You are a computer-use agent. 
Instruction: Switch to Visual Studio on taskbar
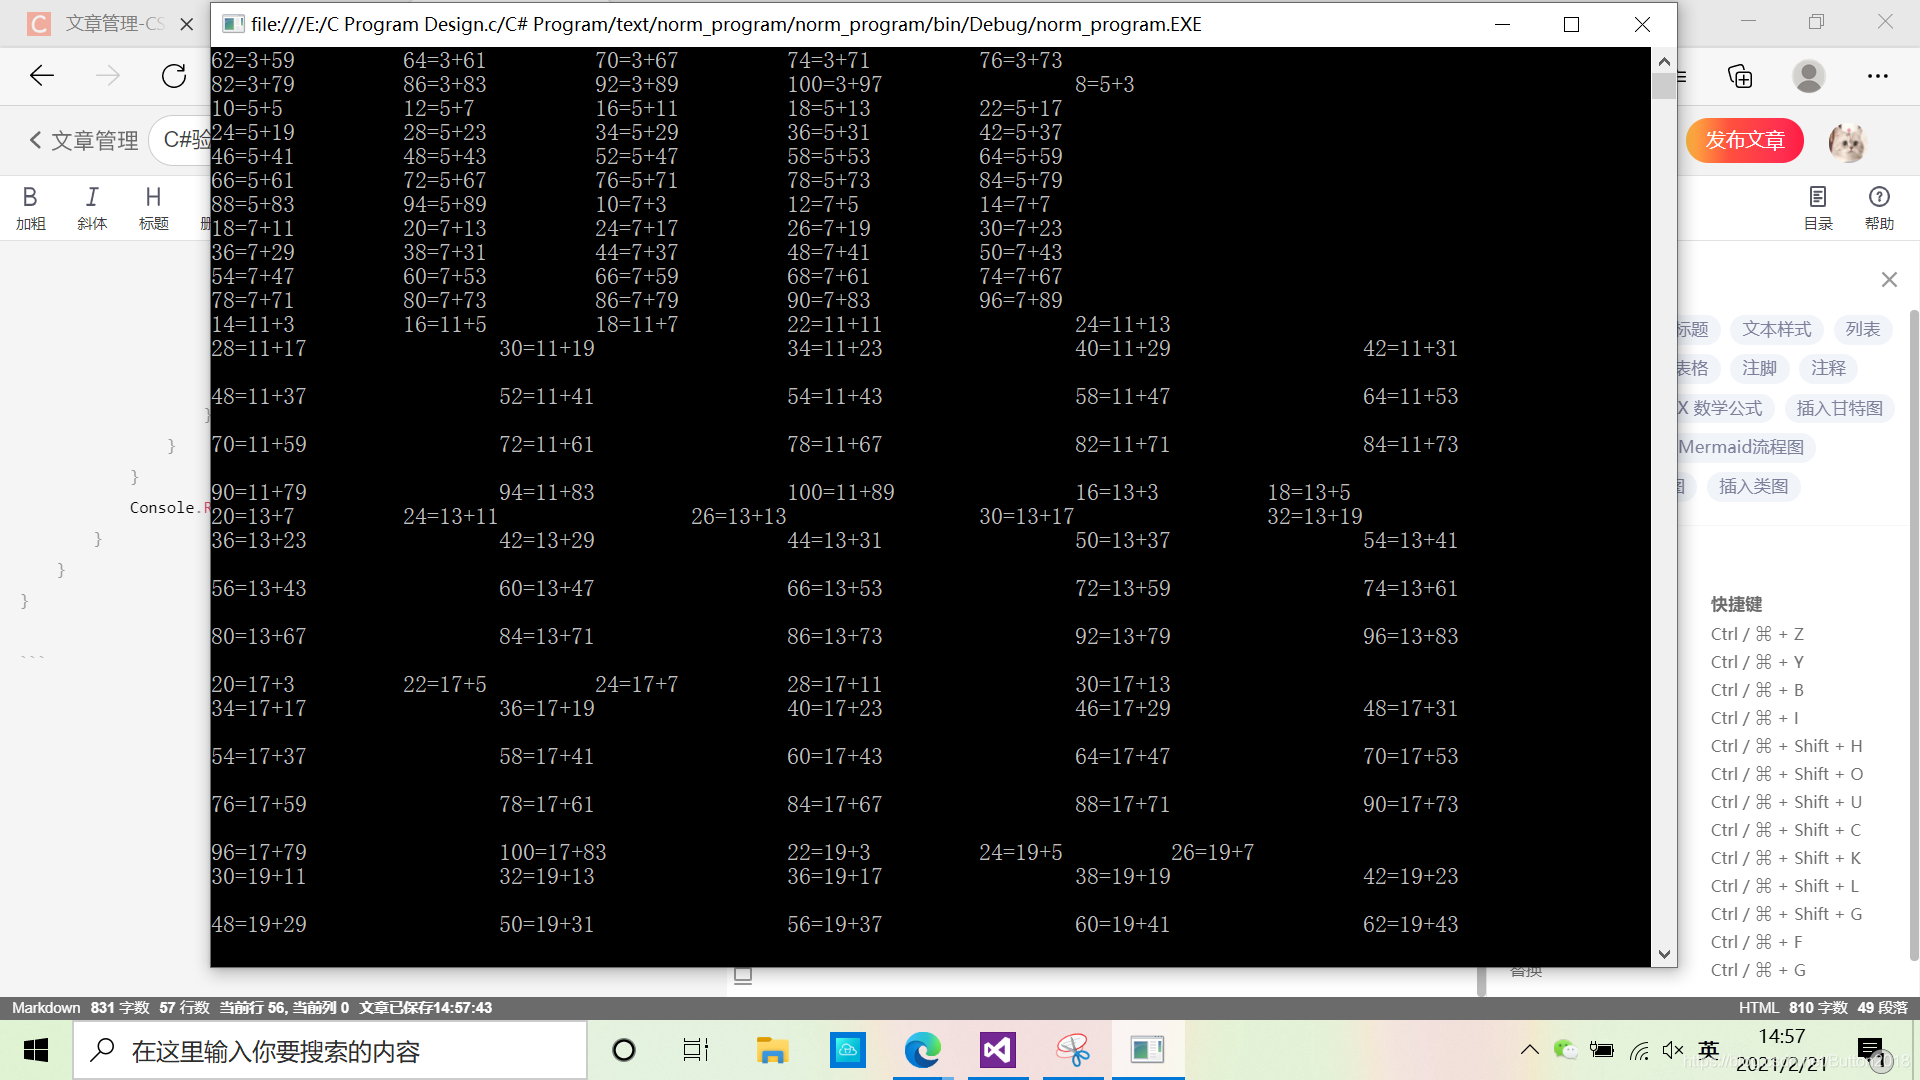click(x=998, y=1050)
